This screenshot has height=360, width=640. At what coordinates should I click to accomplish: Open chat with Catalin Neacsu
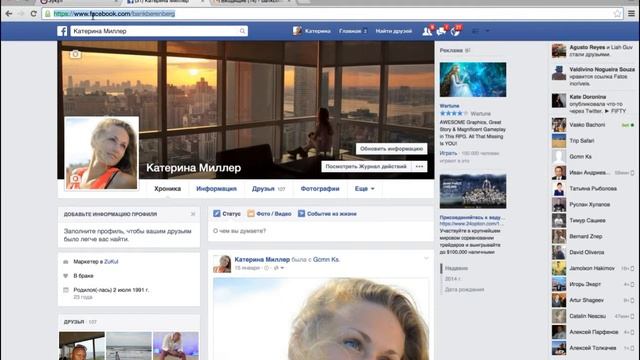[593, 316]
